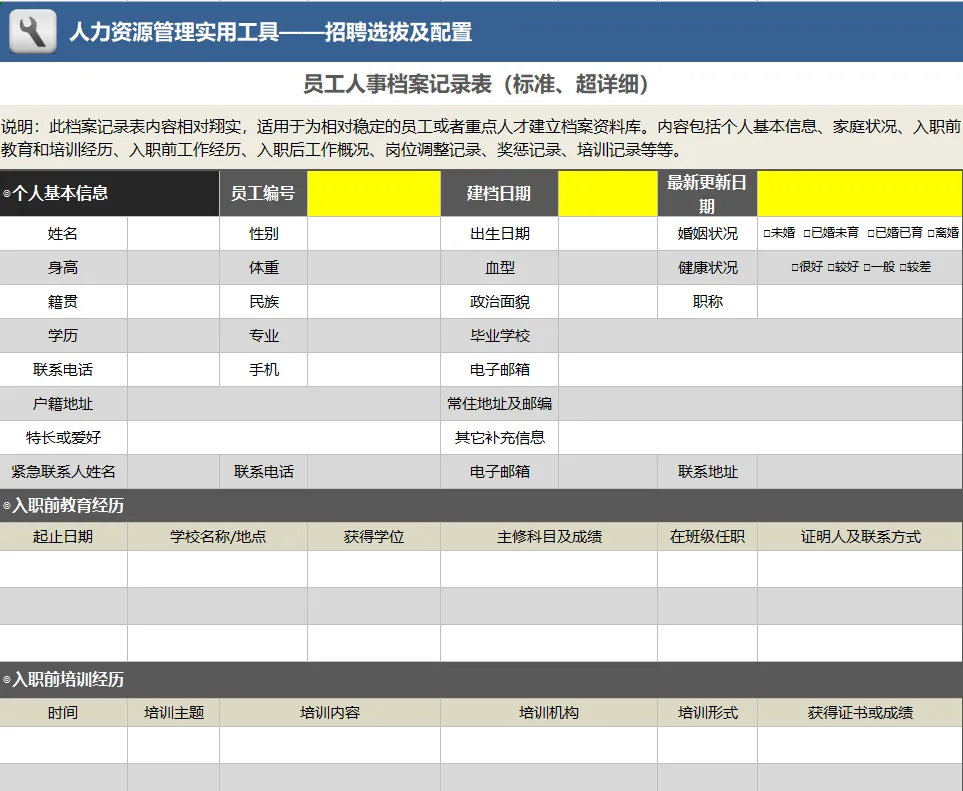Select the yellow cell beside 建档日期
963x791 pixels.
tap(608, 193)
